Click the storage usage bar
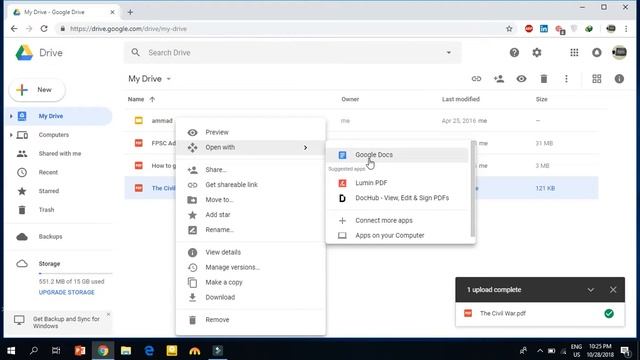Image resolution: width=640 pixels, height=360 pixels. click(x=76, y=273)
